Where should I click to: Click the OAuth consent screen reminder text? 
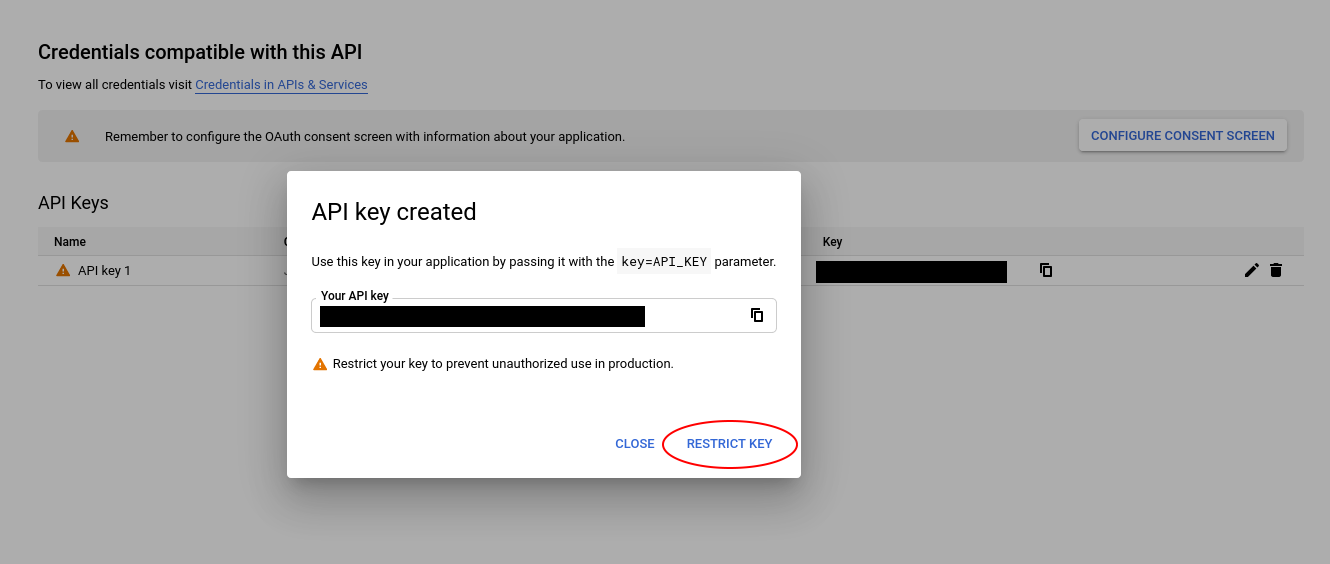point(365,137)
